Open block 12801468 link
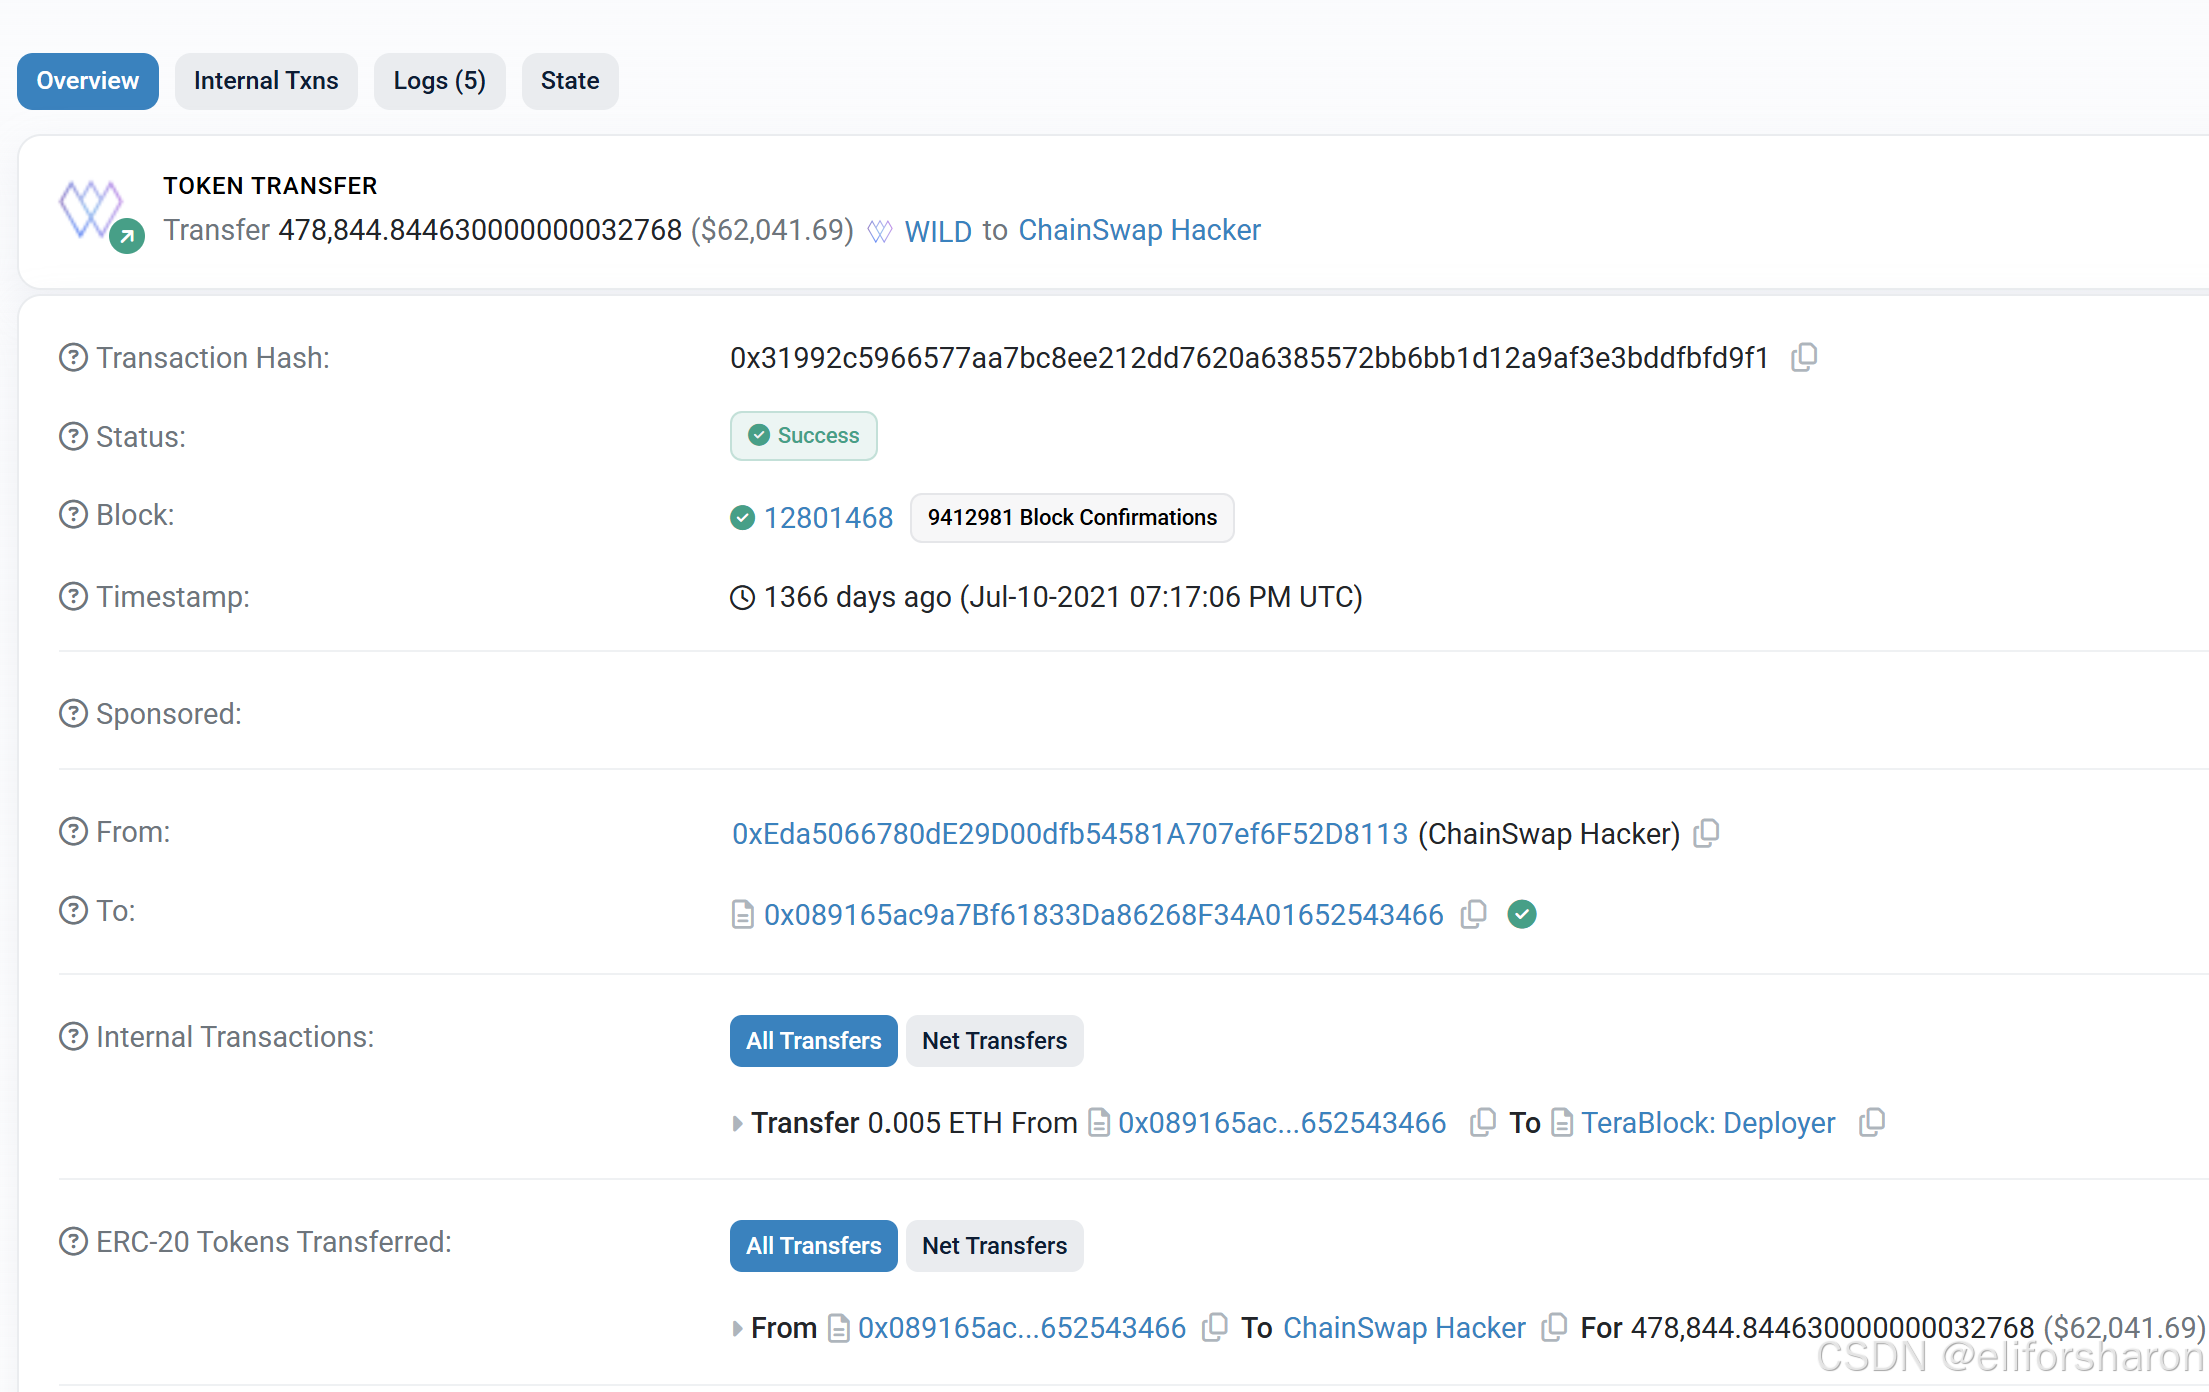The height and width of the screenshot is (1392, 2209). 828,517
